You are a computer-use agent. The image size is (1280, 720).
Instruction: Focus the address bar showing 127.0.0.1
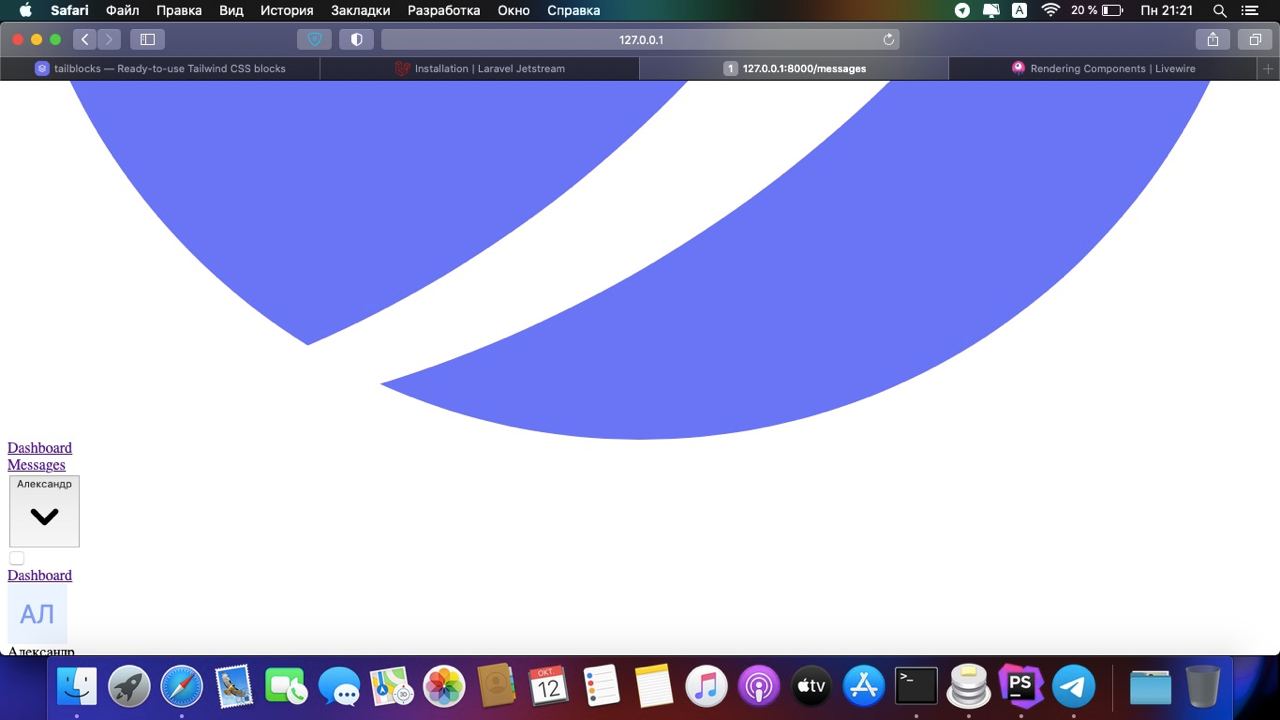coord(640,40)
